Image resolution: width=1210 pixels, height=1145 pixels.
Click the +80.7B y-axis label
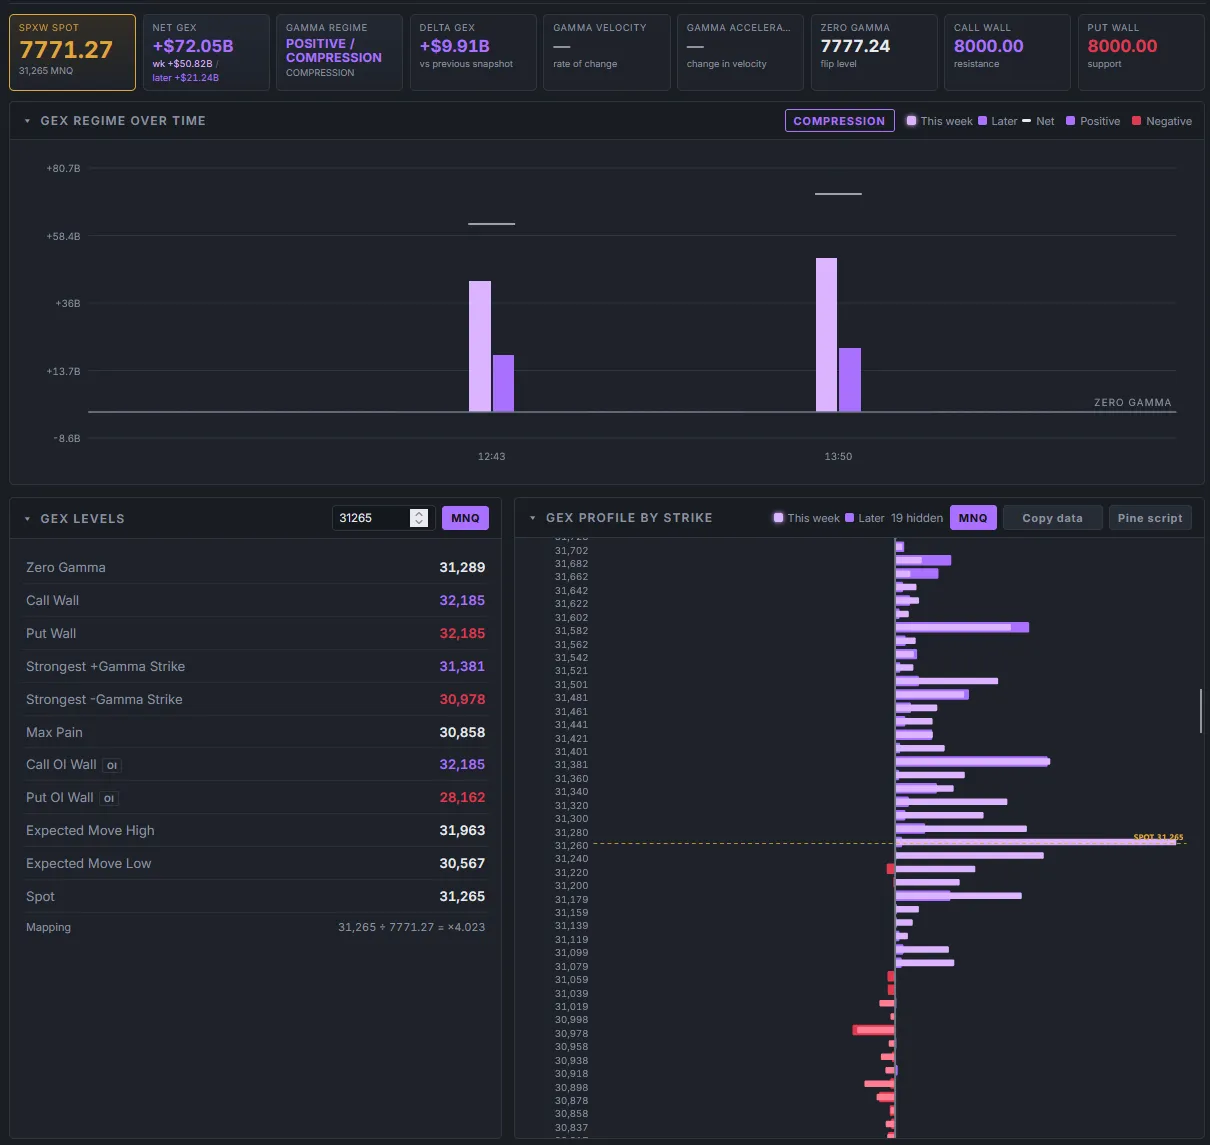[x=63, y=169]
